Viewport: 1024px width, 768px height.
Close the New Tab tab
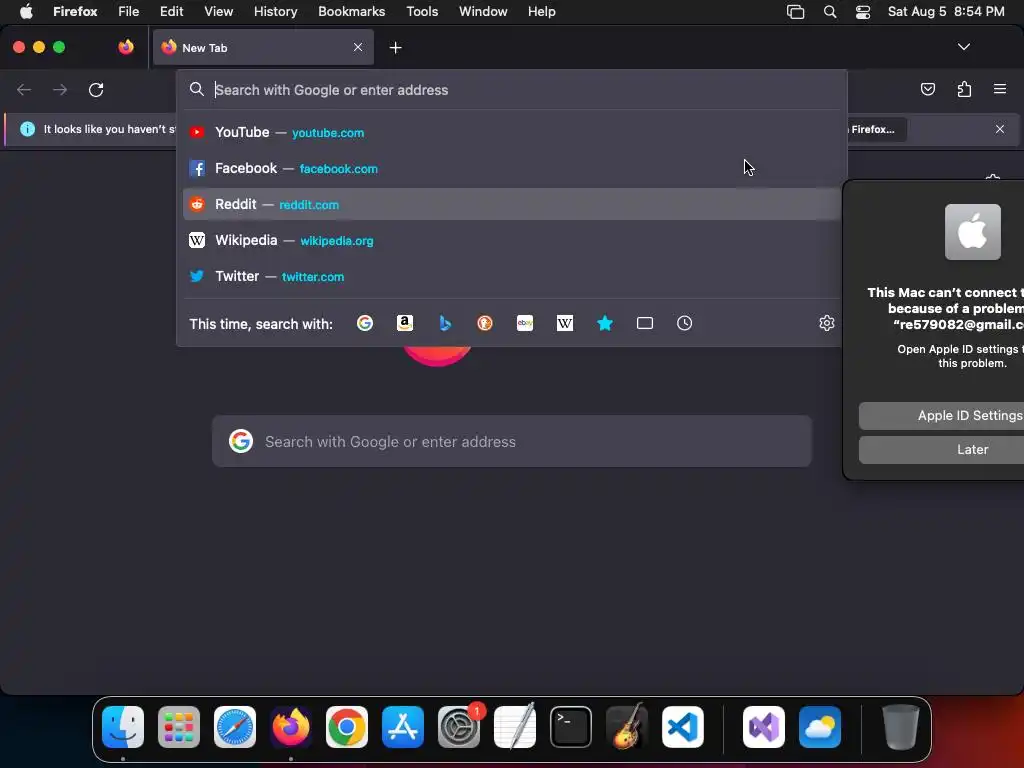coord(358,47)
